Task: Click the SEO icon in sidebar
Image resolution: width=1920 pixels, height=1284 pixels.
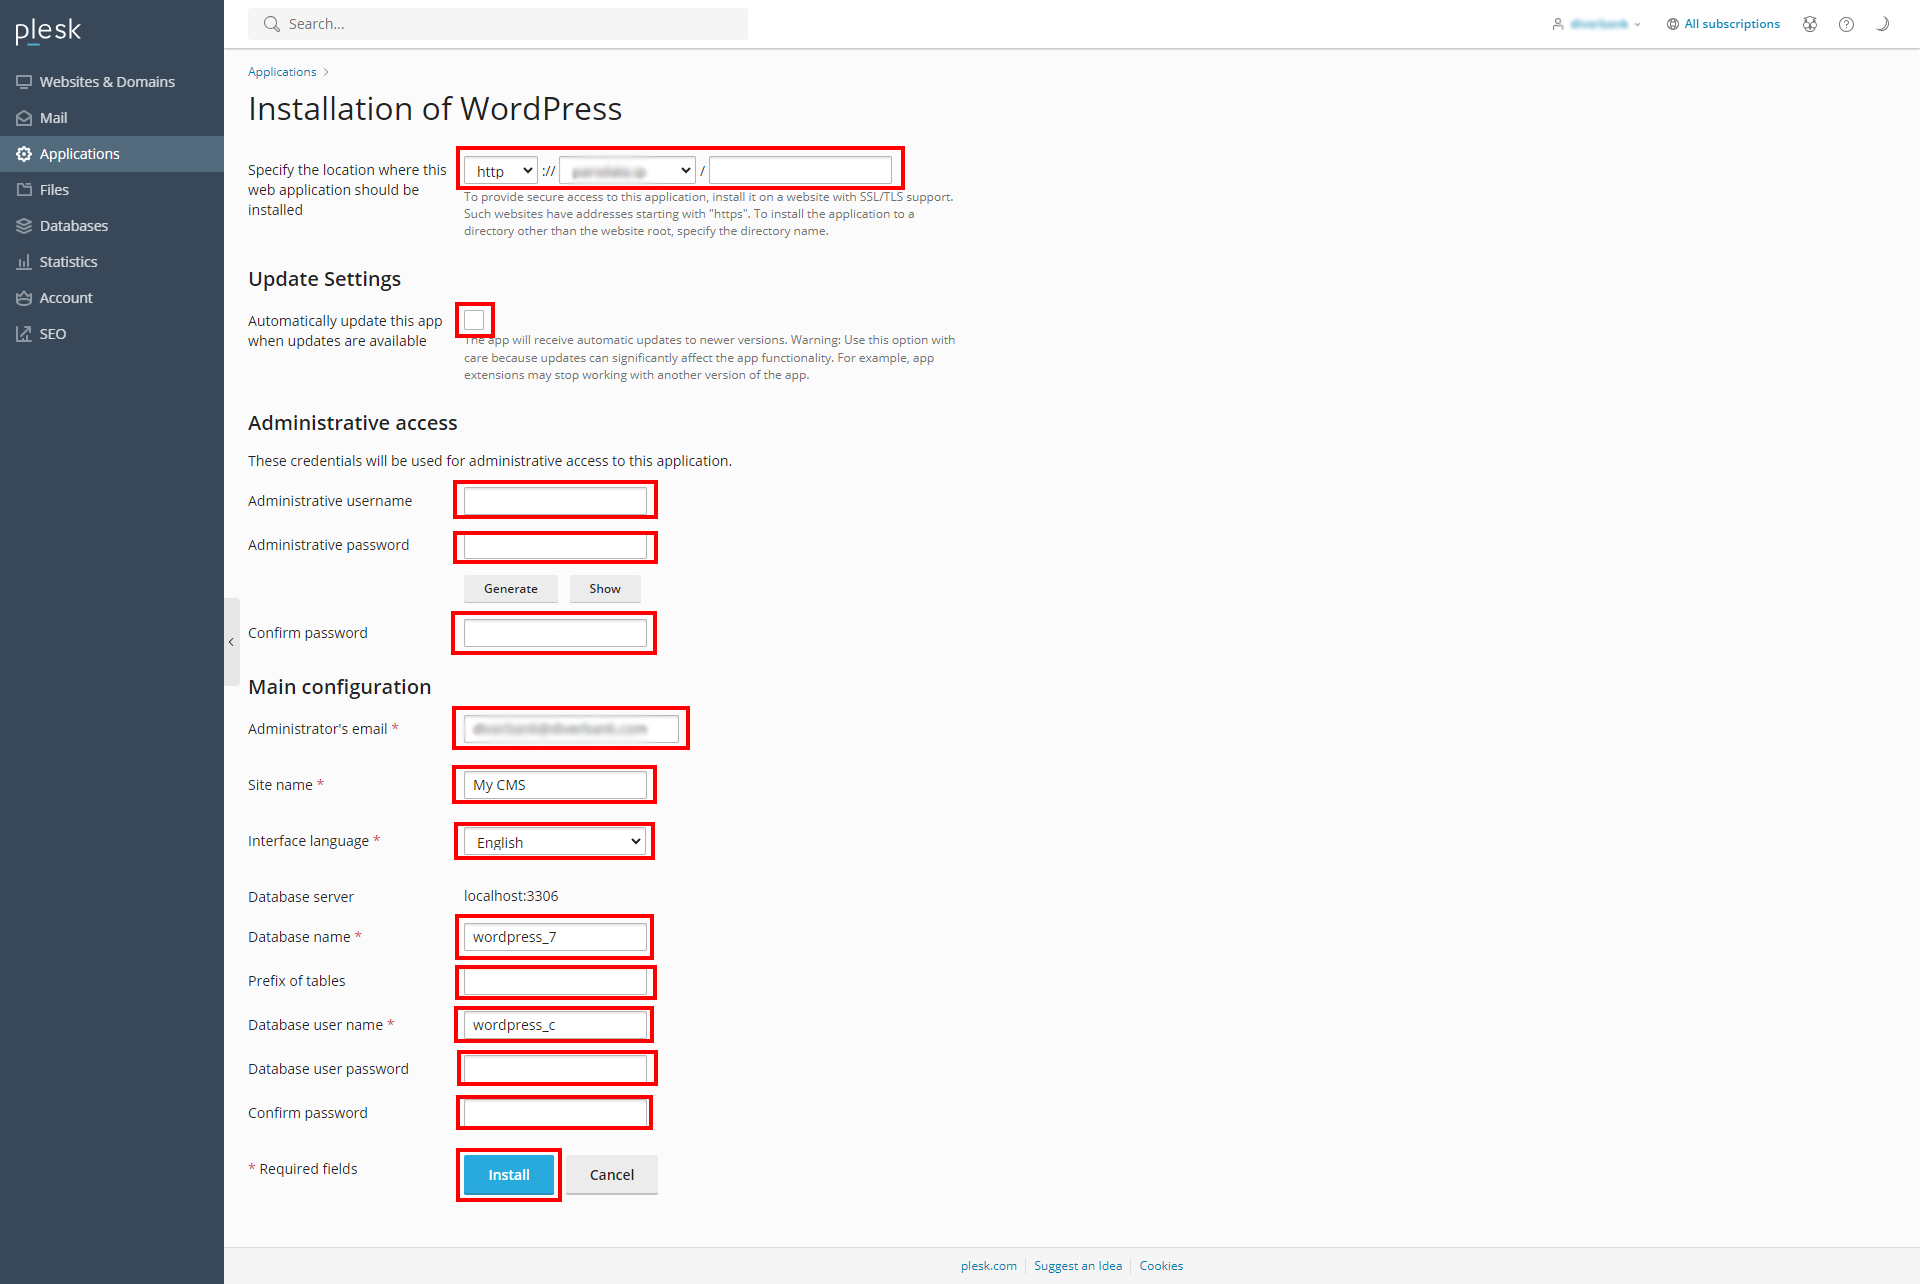Action: pos(24,334)
